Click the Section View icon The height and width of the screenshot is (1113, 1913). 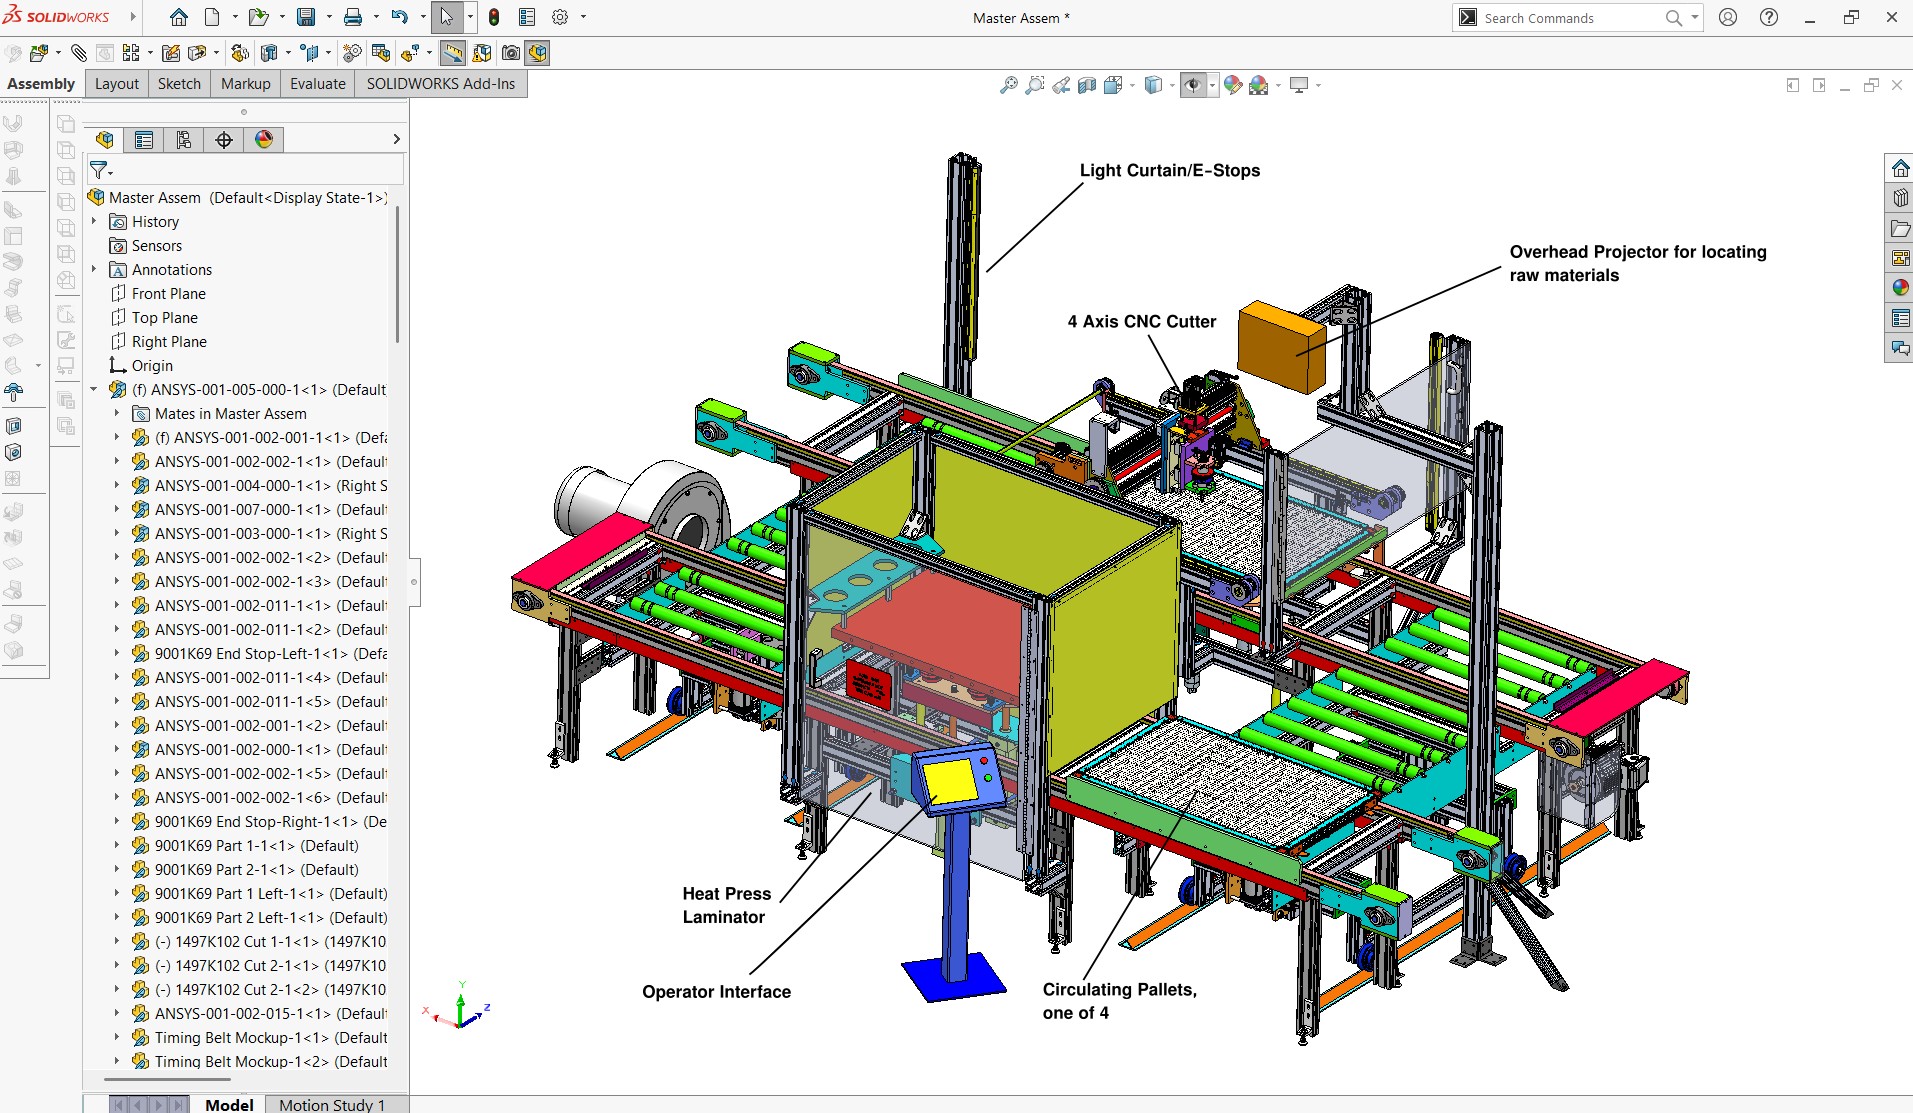1087,86
